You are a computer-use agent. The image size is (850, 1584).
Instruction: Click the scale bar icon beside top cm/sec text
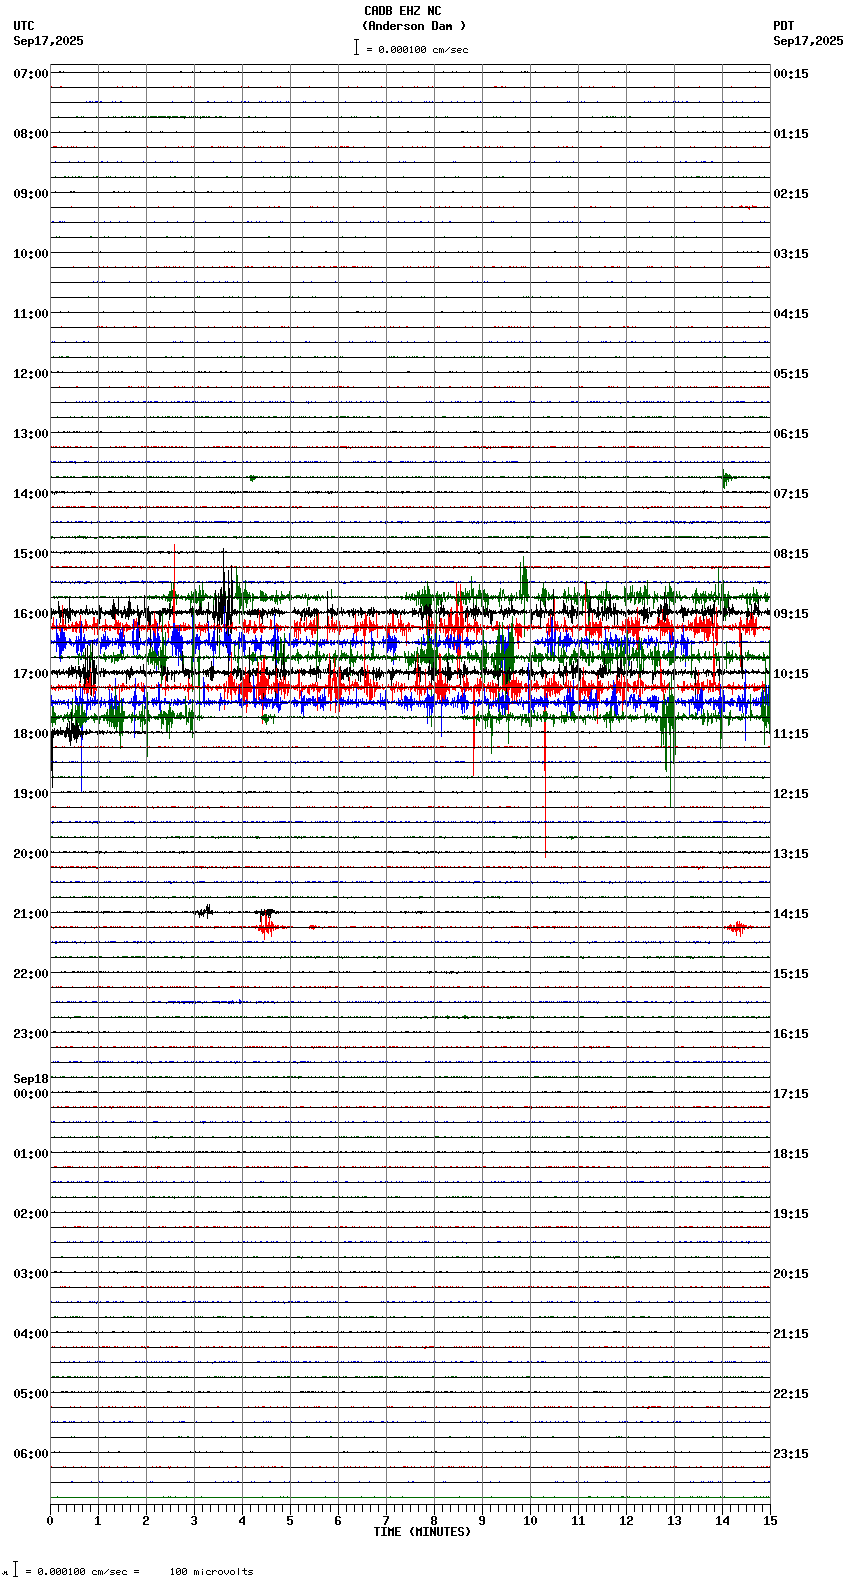pos(356,47)
